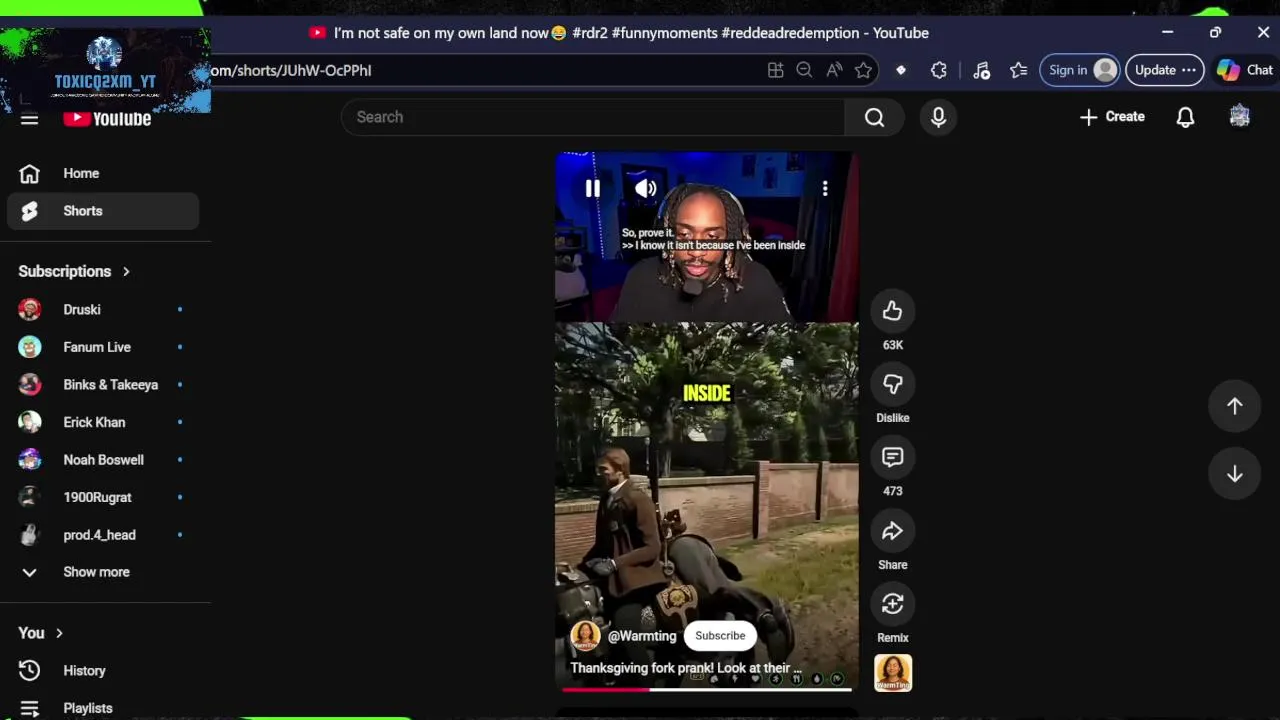
Task: Add page to favorites star
Action: (864, 70)
